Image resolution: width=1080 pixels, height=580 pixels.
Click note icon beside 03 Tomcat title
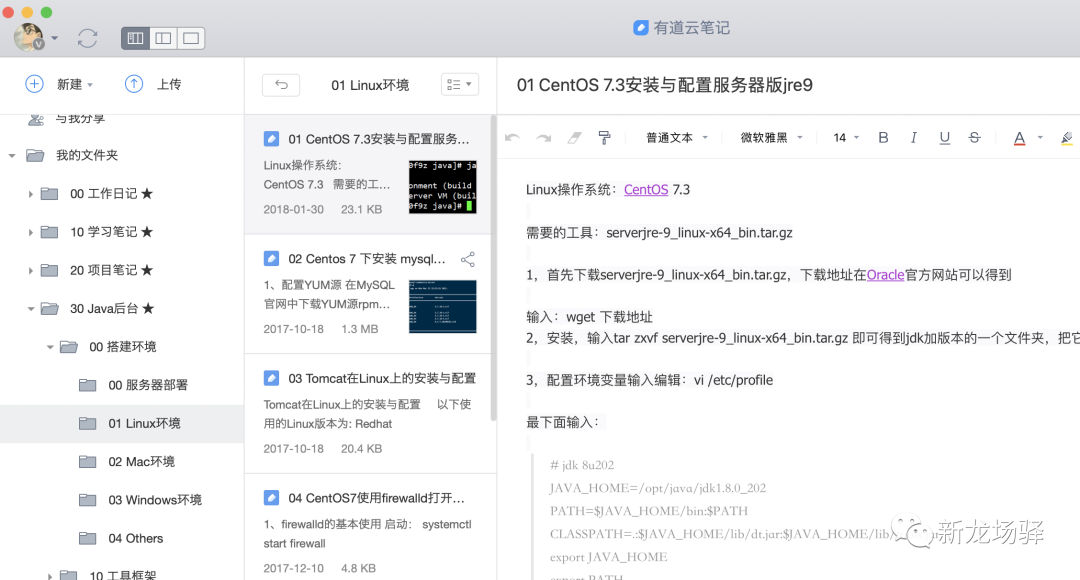pyautogui.click(x=271, y=378)
